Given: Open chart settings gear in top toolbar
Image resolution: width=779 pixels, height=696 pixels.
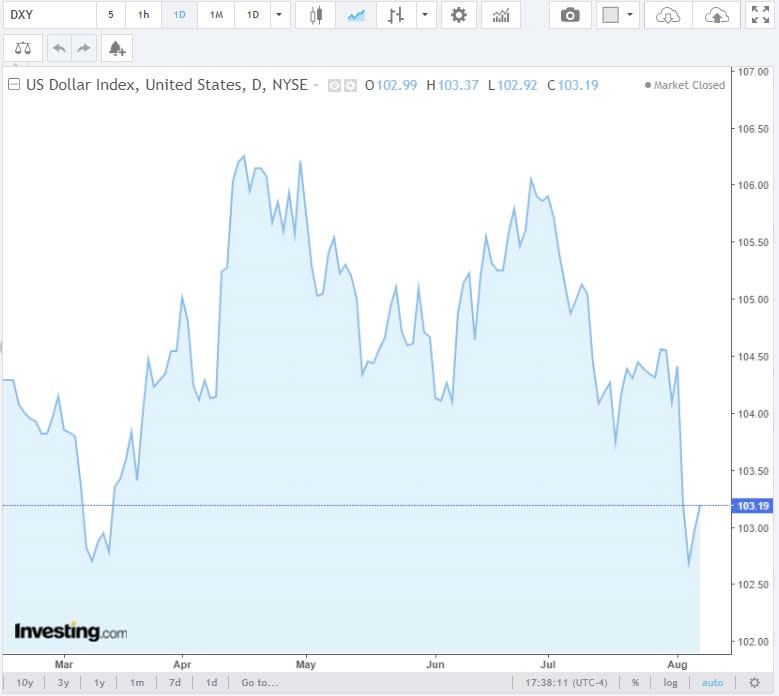Looking at the screenshot, I should (458, 15).
